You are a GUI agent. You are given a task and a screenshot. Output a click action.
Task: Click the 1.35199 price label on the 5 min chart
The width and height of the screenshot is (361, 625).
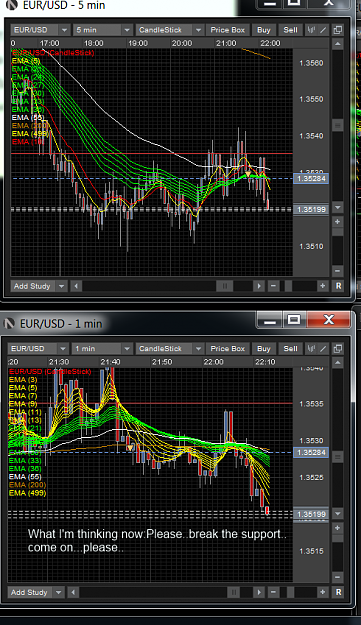tap(311, 209)
